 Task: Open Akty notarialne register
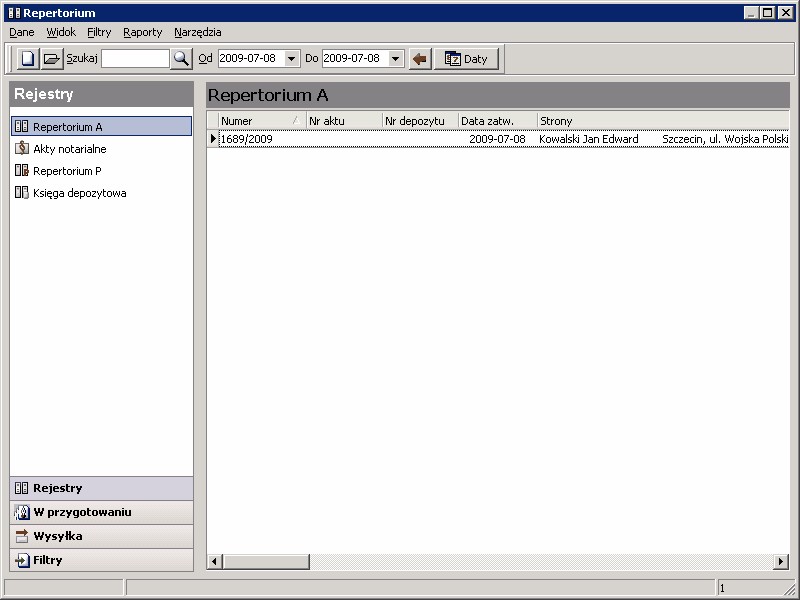pos(69,149)
